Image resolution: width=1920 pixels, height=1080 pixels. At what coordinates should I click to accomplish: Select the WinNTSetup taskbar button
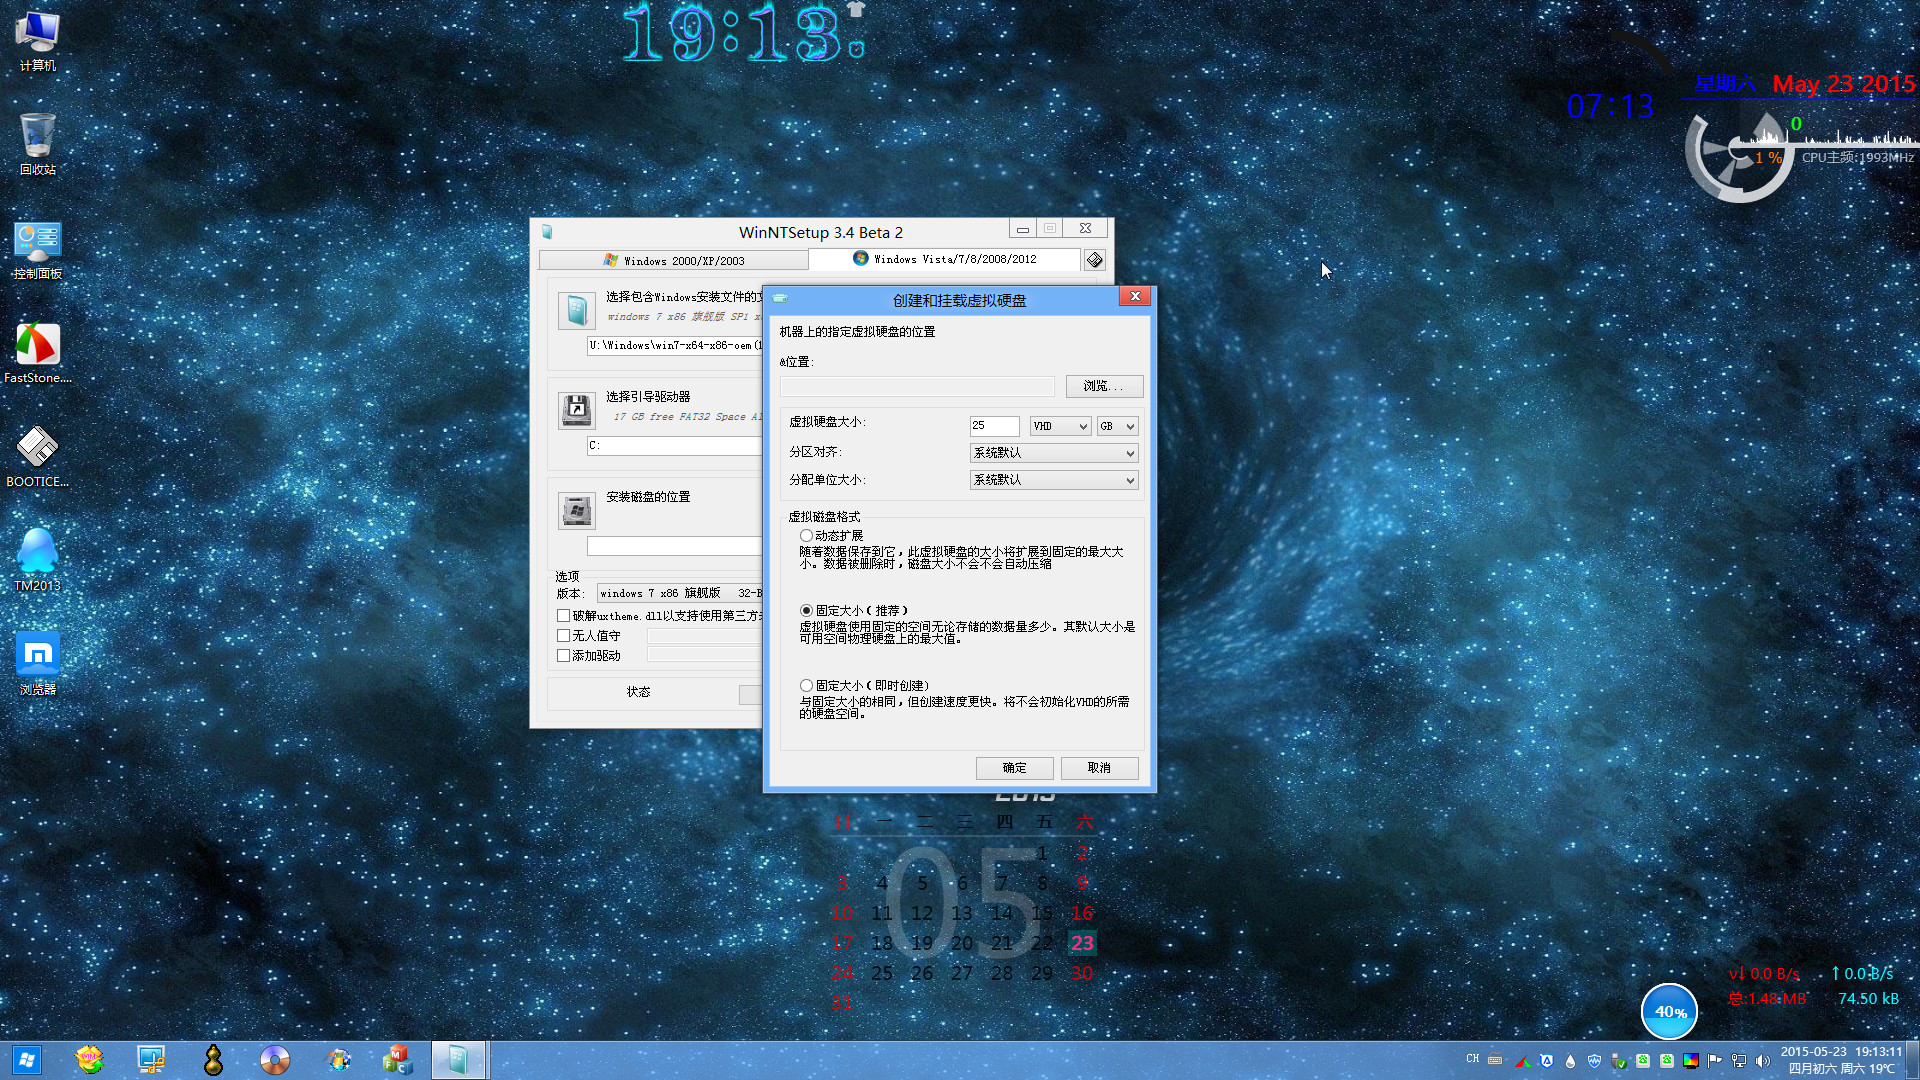point(459,1060)
